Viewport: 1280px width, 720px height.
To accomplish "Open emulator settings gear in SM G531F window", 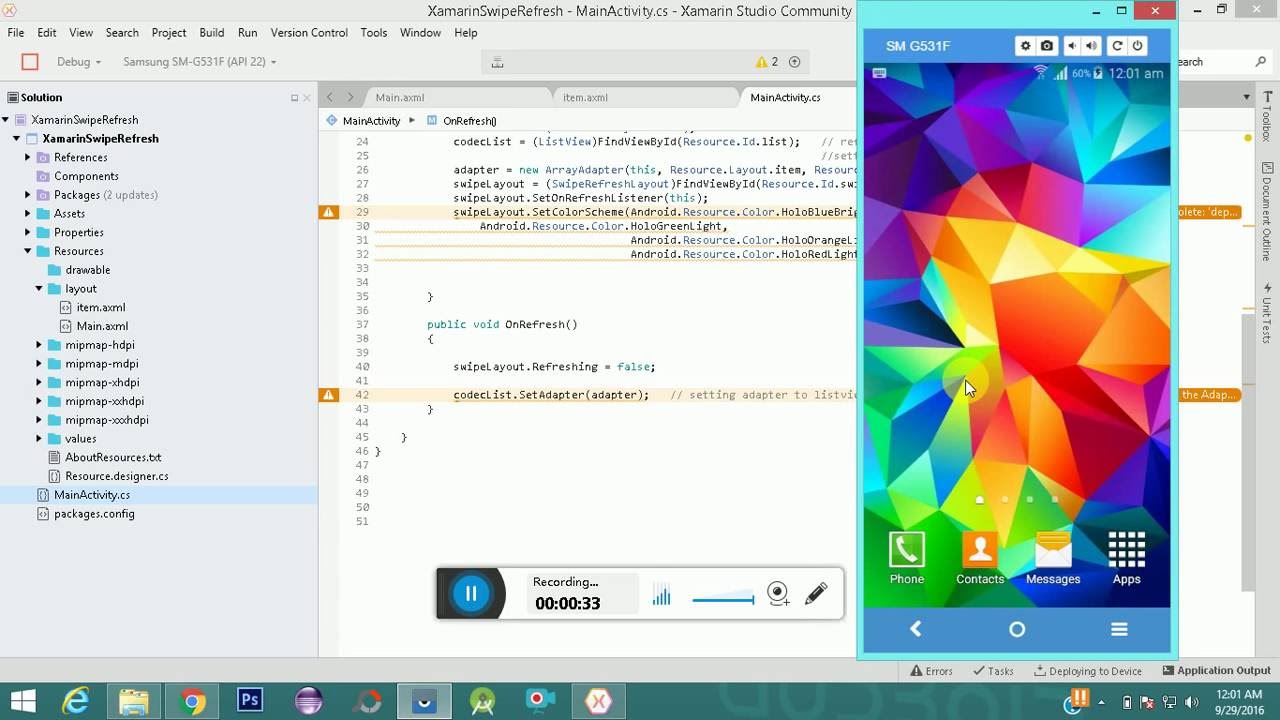I will point(1025,46).
